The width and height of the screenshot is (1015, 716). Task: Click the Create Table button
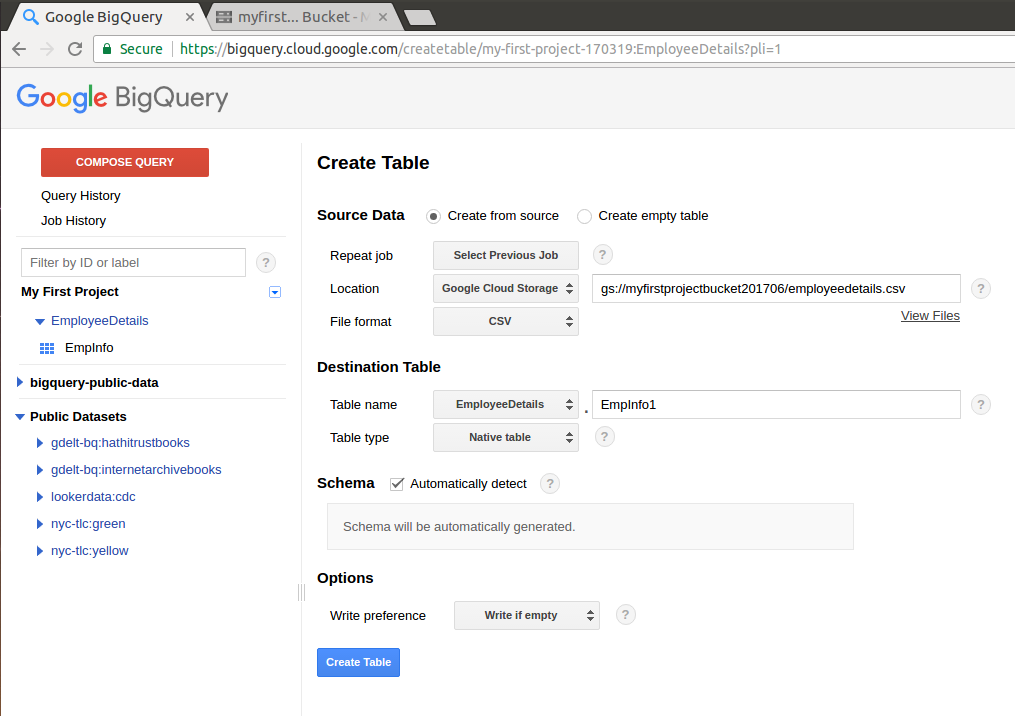tap(359, 662)
